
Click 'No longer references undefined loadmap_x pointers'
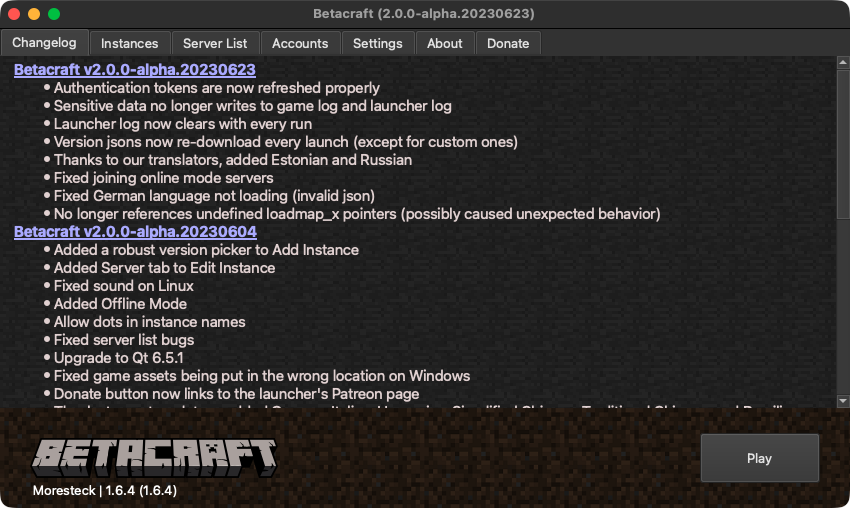click(x=357, y=214)
